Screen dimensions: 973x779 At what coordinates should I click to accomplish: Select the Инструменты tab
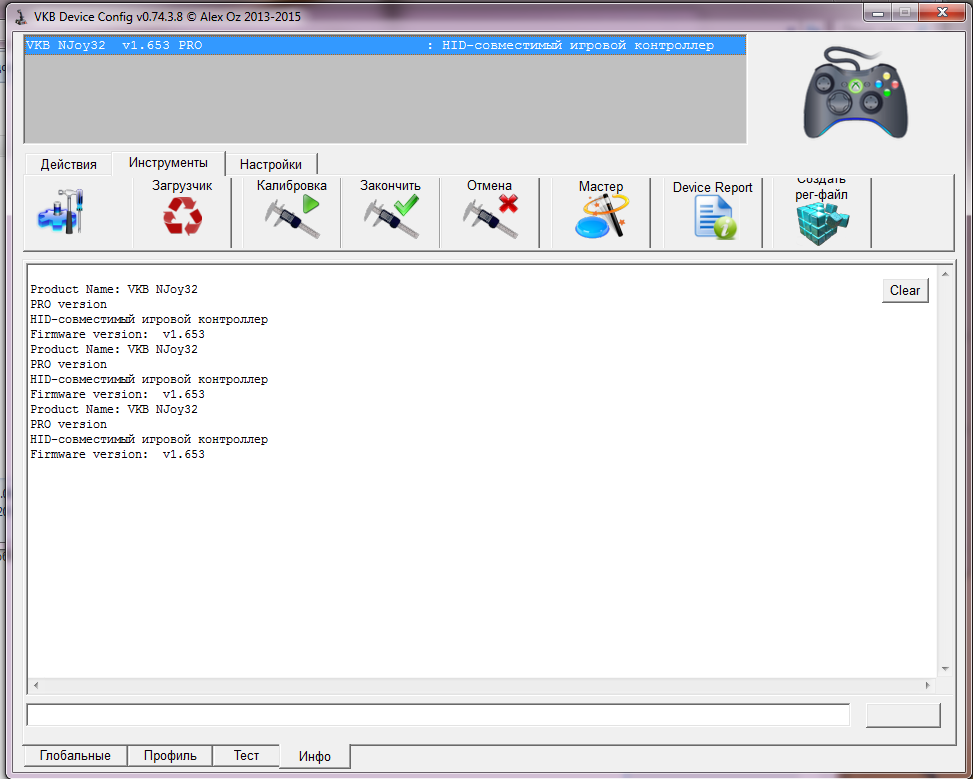pyautogui.click(x=168, y=163)
